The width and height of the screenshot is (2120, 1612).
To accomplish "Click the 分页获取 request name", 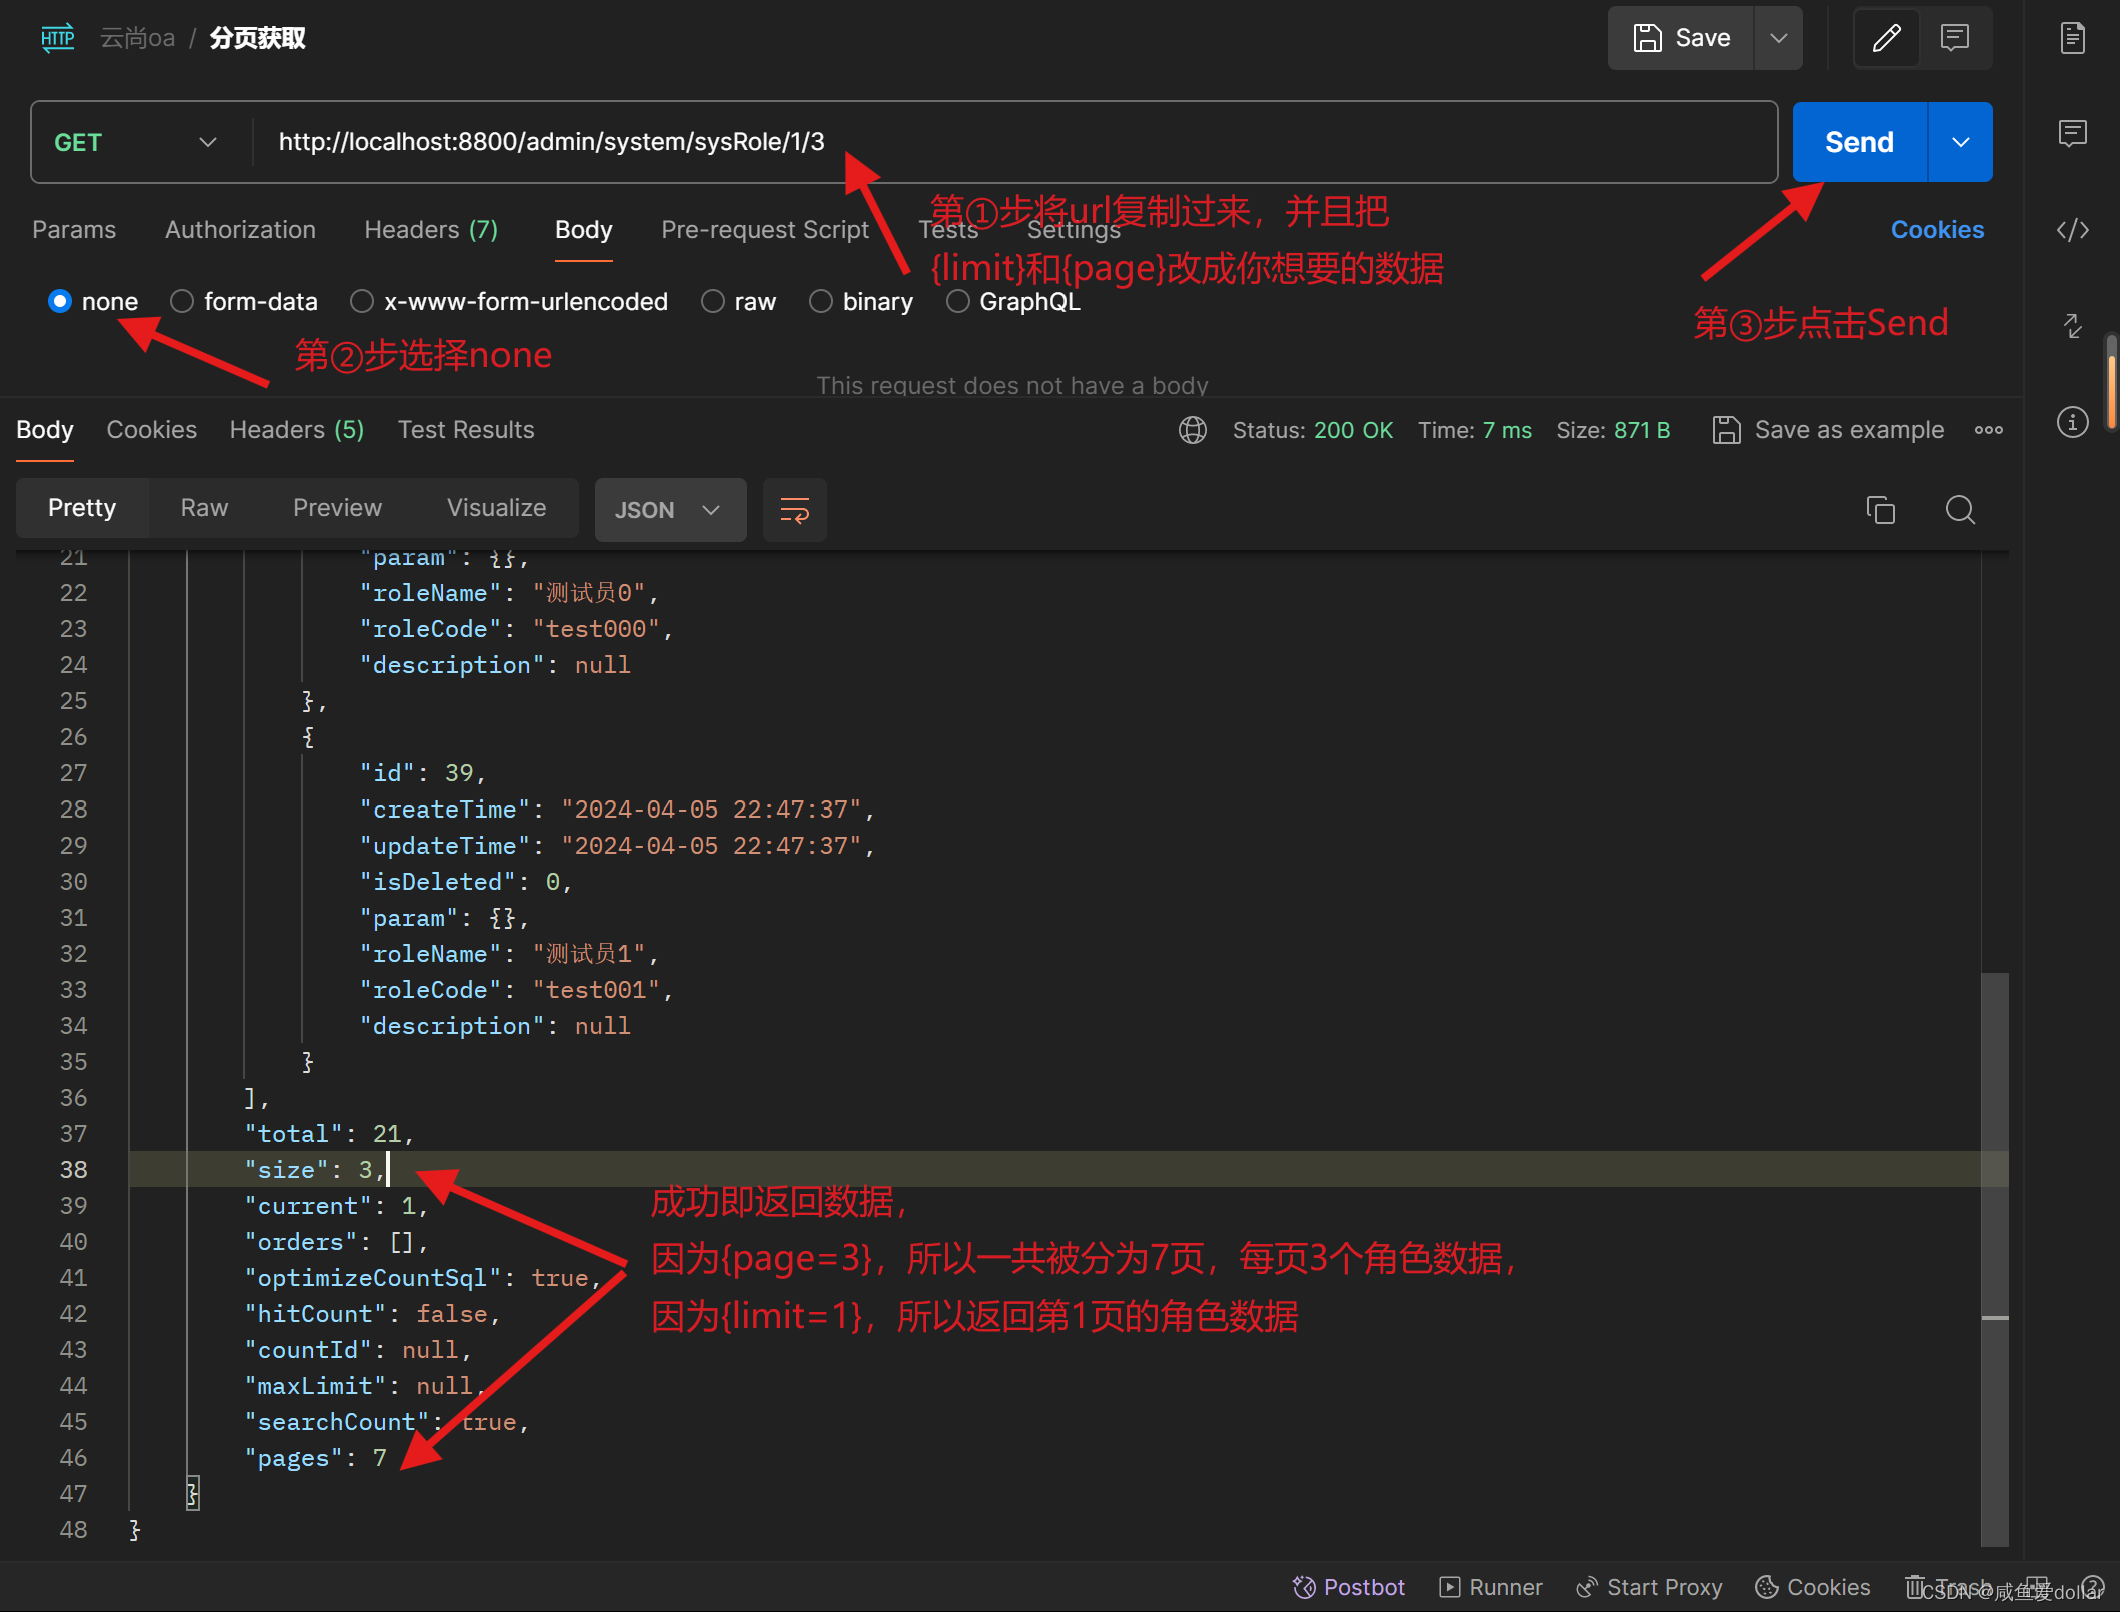I will pyautogui.click(x=258, y=38).
